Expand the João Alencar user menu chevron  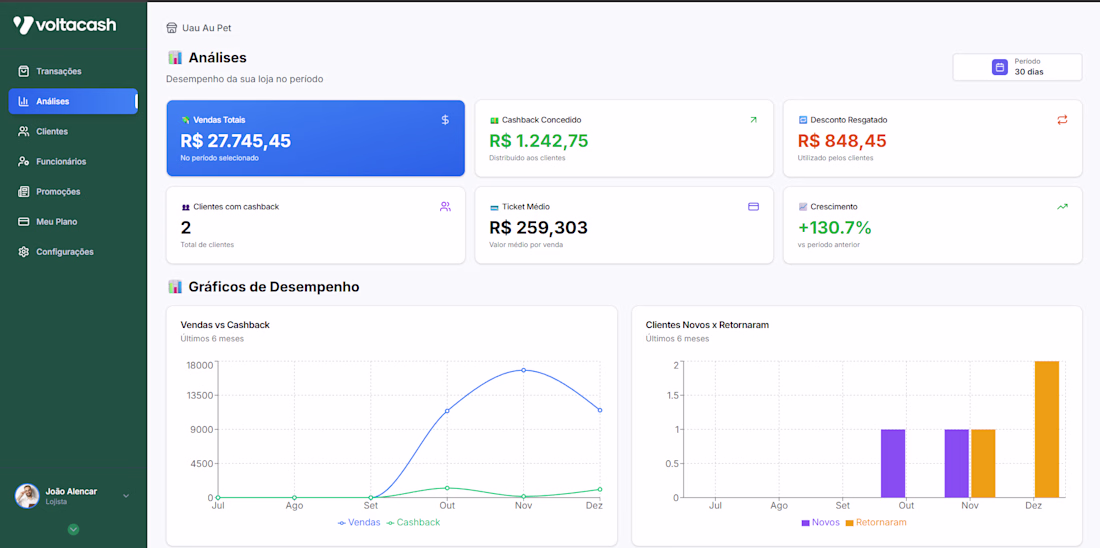coord(126,496)
